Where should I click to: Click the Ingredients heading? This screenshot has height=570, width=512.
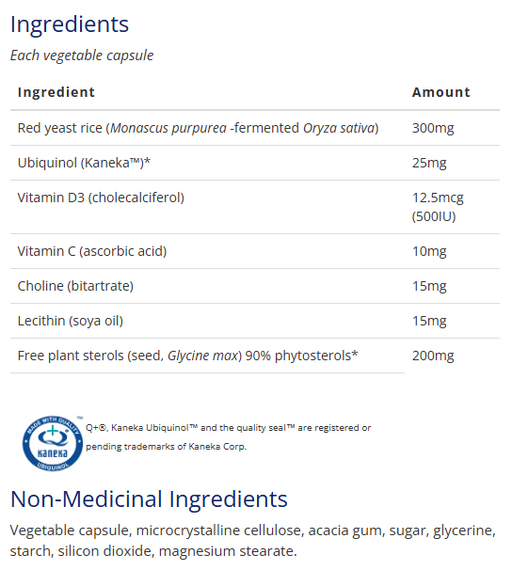[69, 24]
